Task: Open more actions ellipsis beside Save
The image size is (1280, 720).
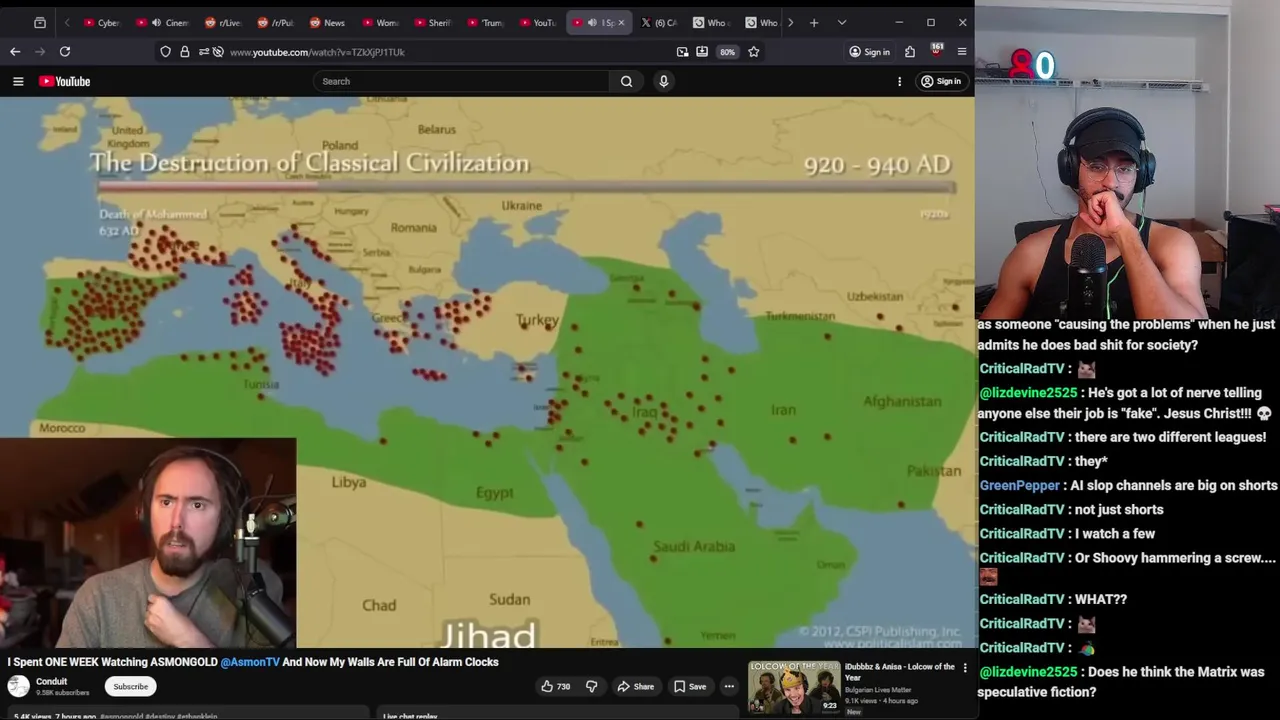Action: (x=729, y=686)
